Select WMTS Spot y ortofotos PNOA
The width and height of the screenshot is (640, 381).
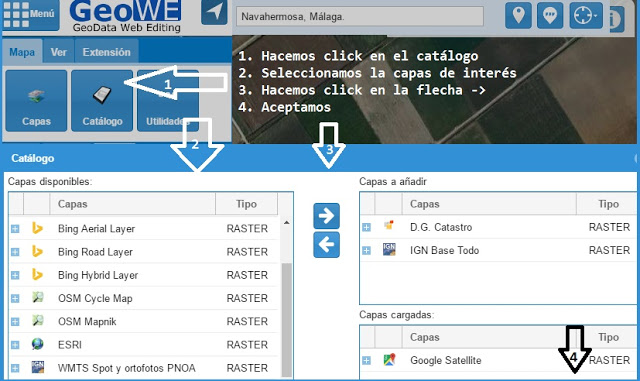[x=127, y=368]
